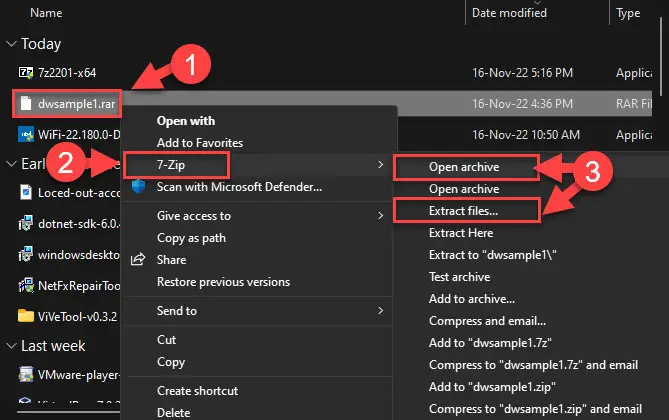Viewport: 669px width, 420px height.
Task: Click the Share arrow icon
Action: point(138,260)
